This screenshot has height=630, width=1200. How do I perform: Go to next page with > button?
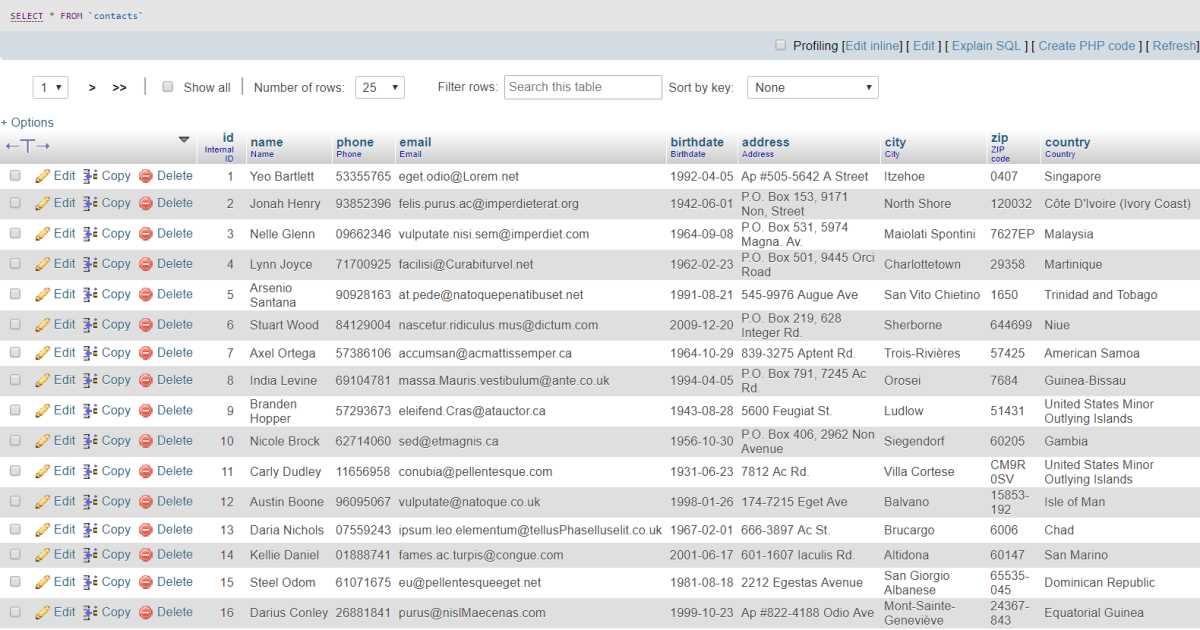(x=92, y=88)
